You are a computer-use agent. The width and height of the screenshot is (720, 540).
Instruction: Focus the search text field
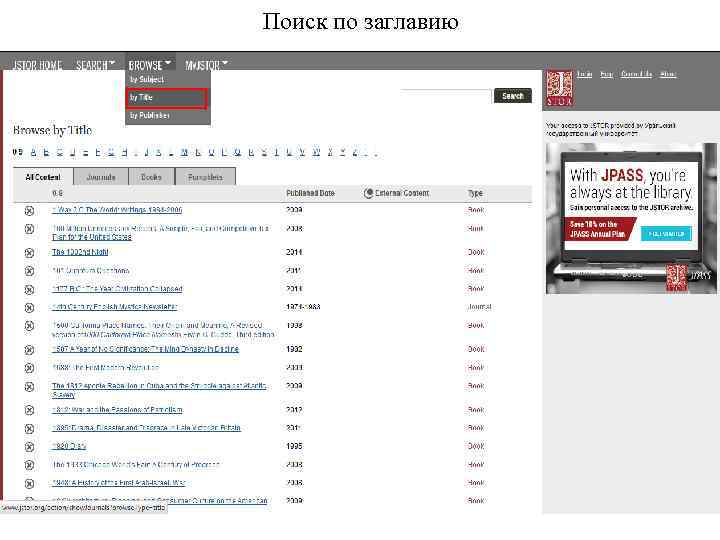(445, 96)
